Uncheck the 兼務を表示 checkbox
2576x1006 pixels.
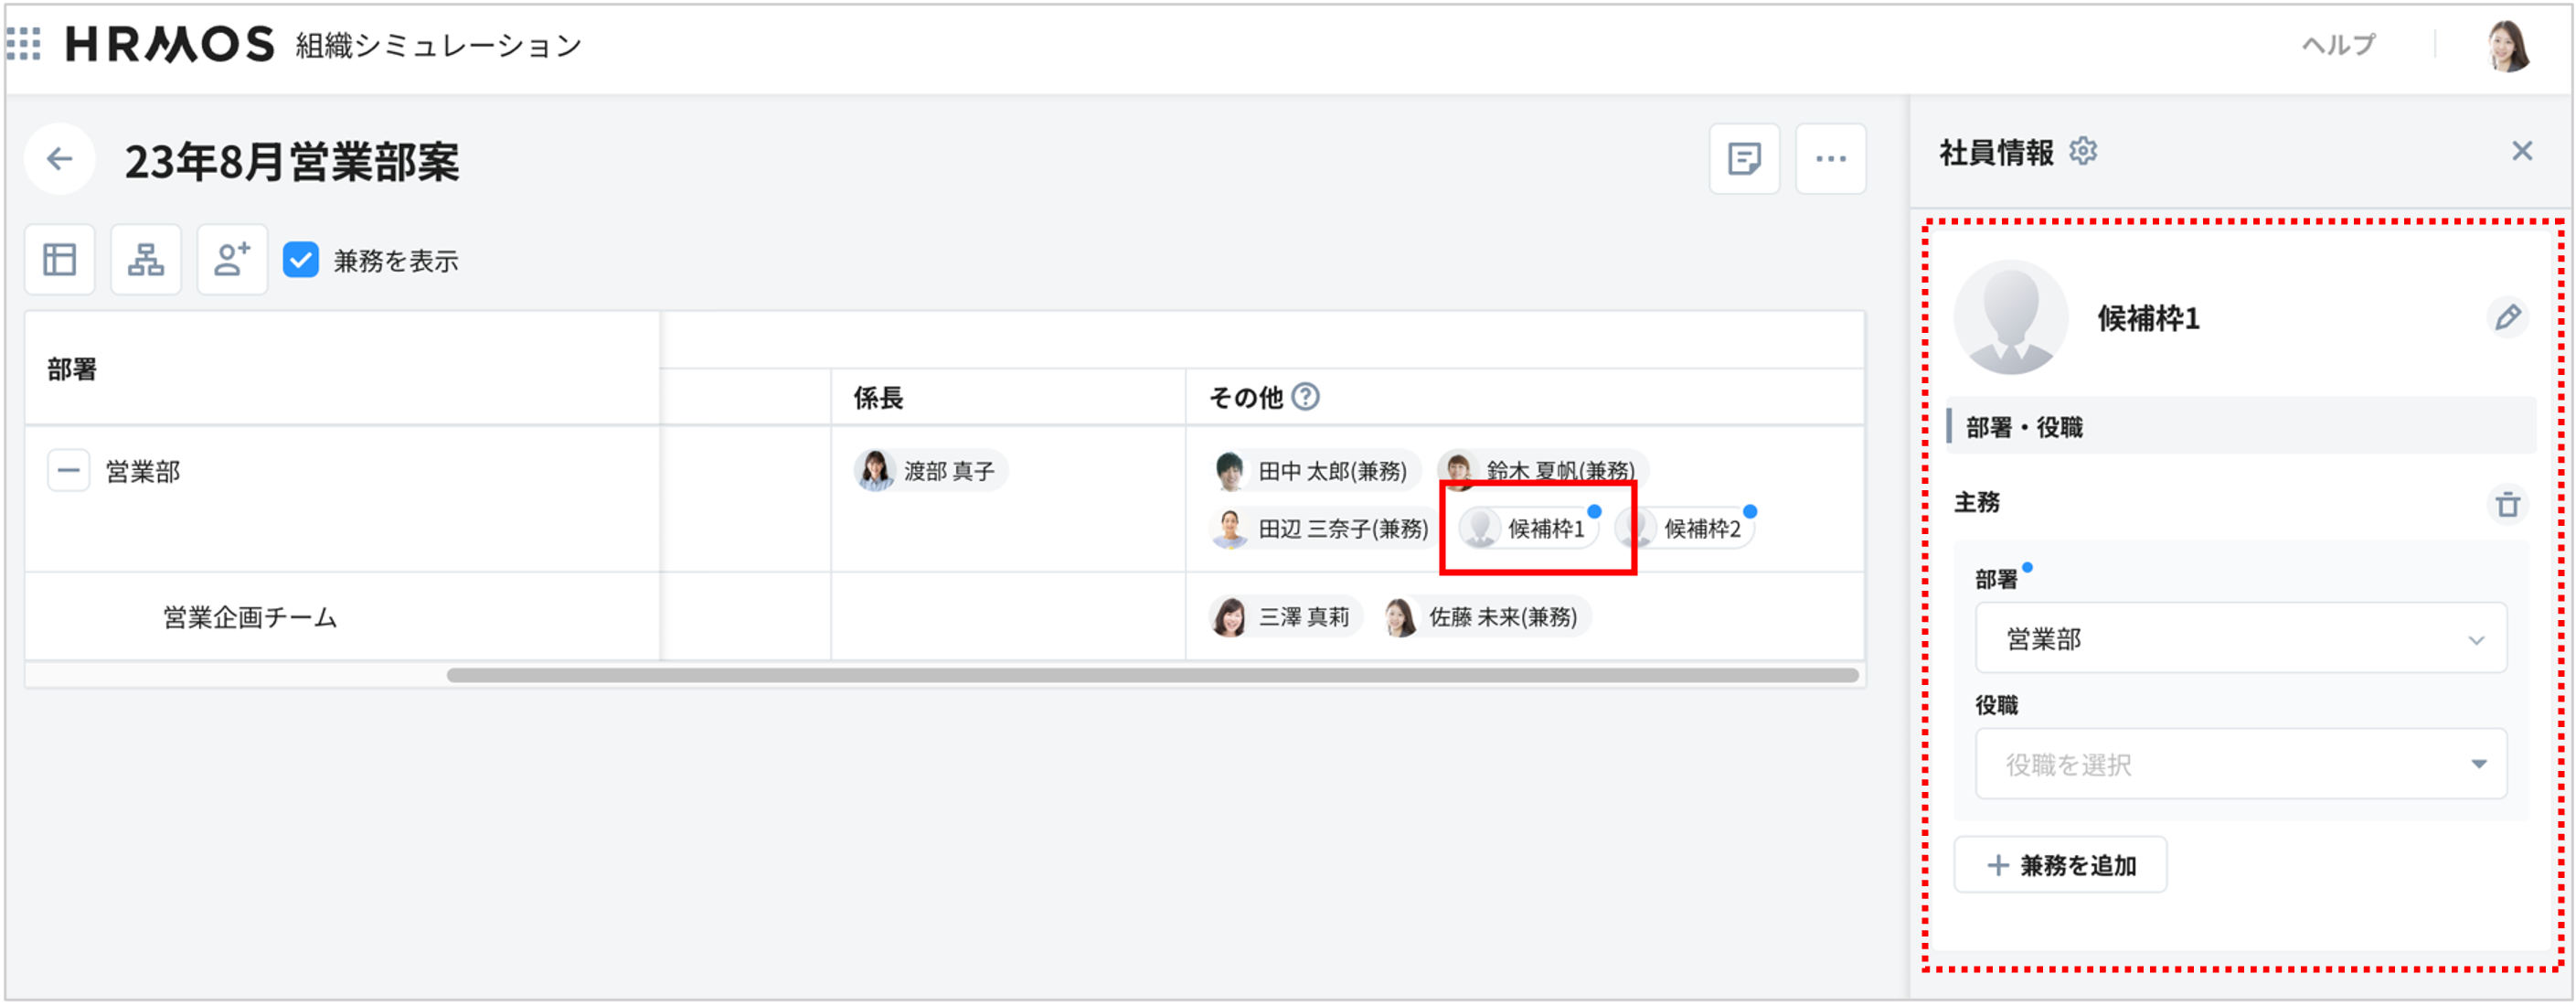(301, 260)
